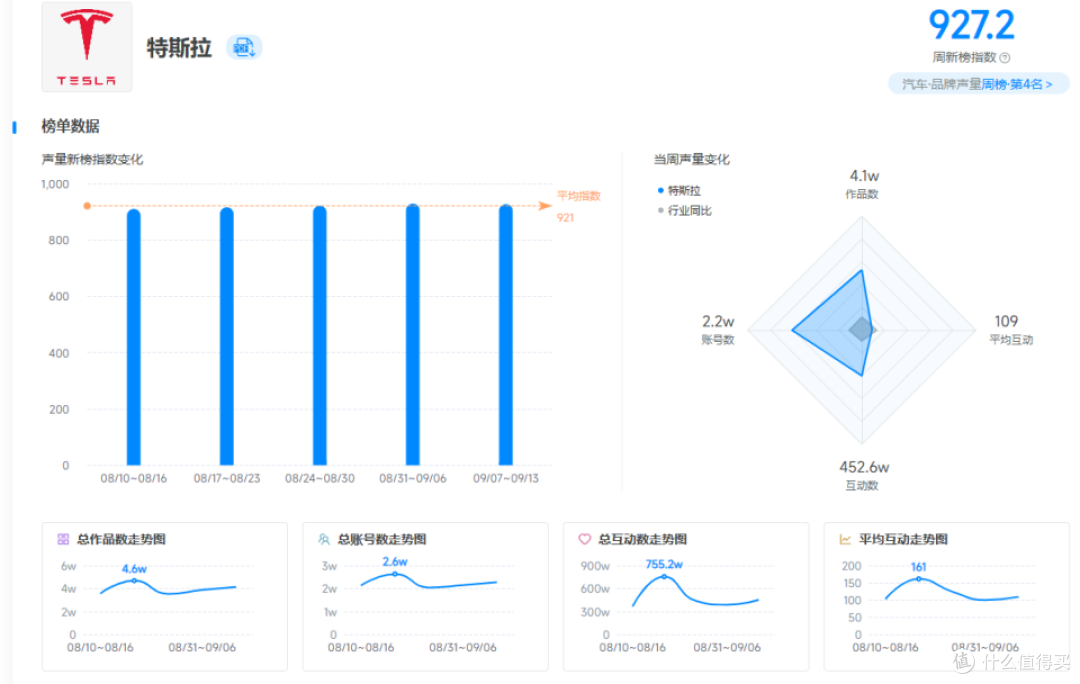Click the 平均互动走势图 card title

pos(903,539)
